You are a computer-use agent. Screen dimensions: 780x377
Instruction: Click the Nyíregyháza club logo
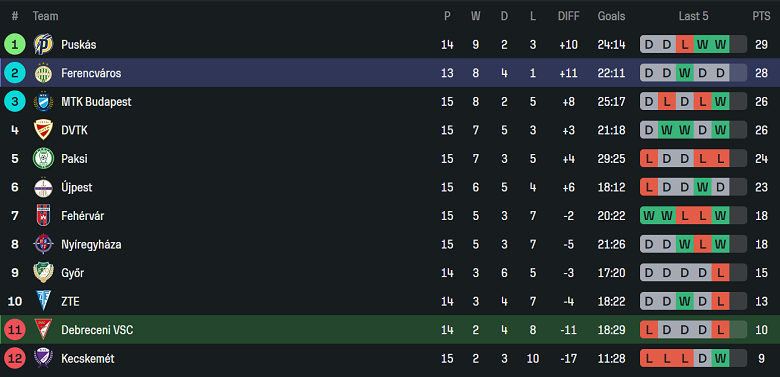[43, 245]
